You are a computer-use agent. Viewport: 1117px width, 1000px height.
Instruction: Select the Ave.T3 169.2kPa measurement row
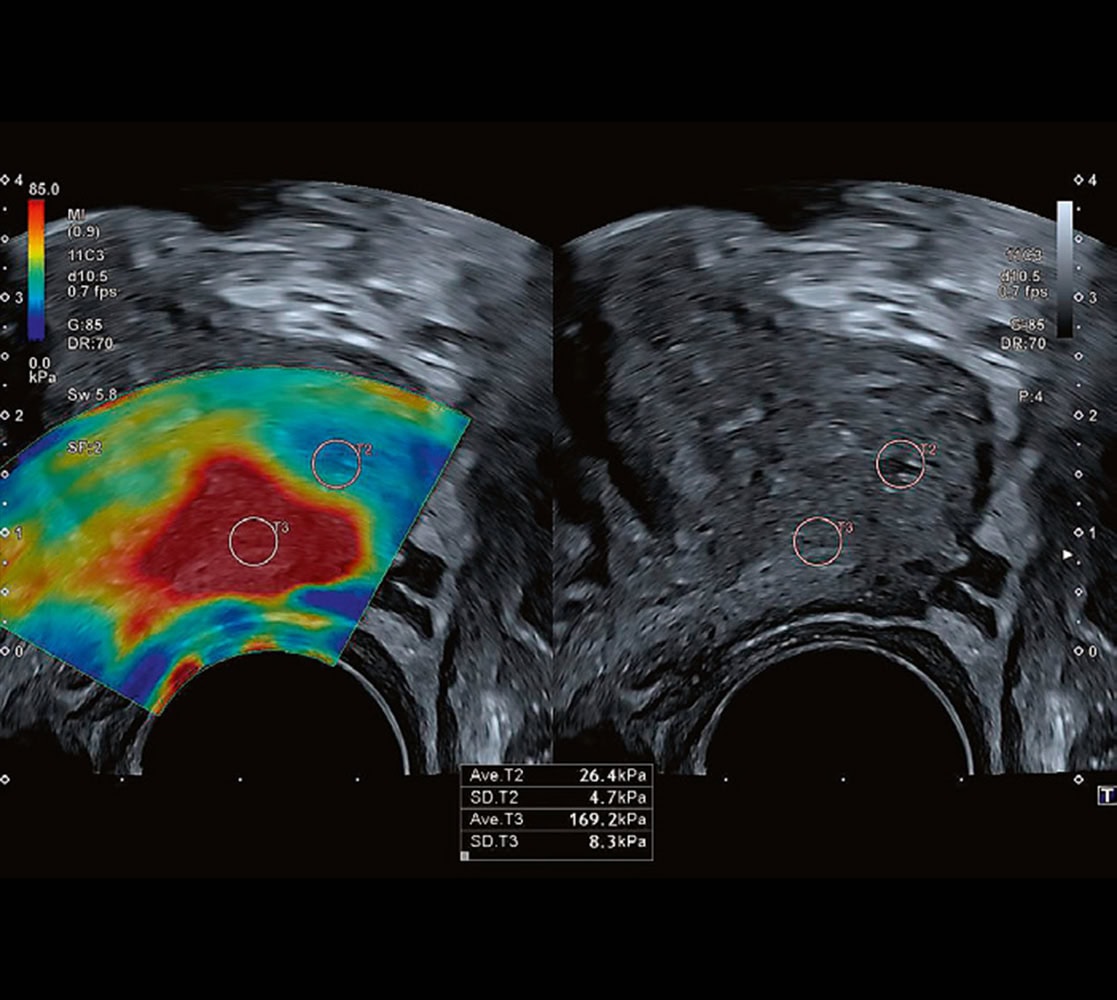pyautogui.click(x=556, y=819)
